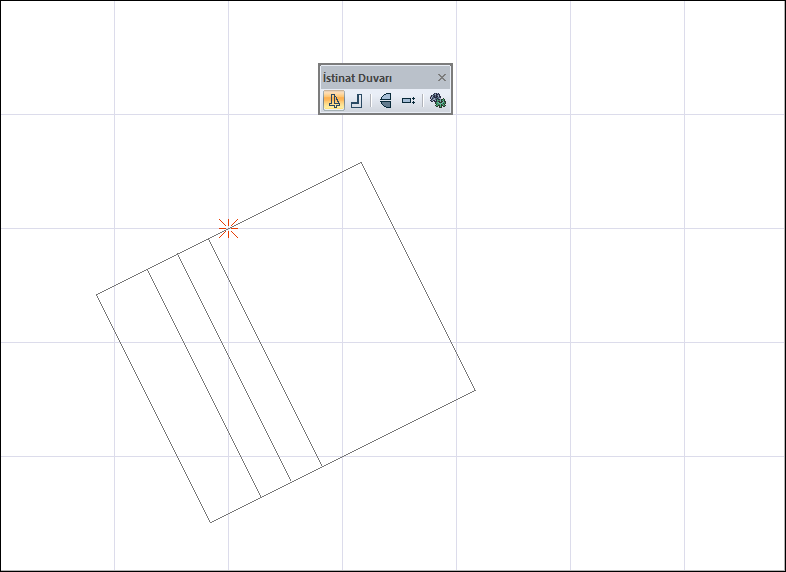
Task: Select the L-shaped retaining wall tool
Action: (356, 101)
